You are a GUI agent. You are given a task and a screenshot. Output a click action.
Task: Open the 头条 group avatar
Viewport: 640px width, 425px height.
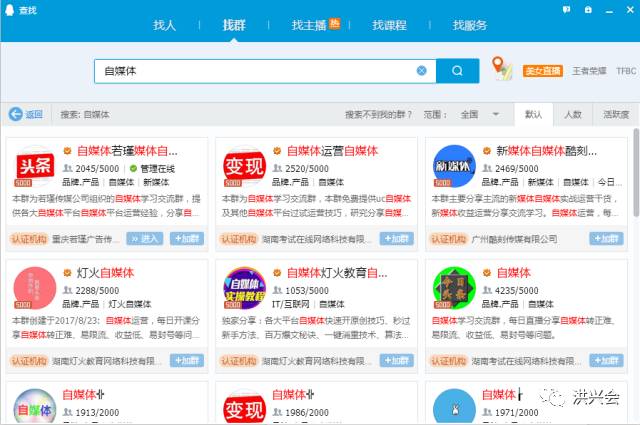35,166
